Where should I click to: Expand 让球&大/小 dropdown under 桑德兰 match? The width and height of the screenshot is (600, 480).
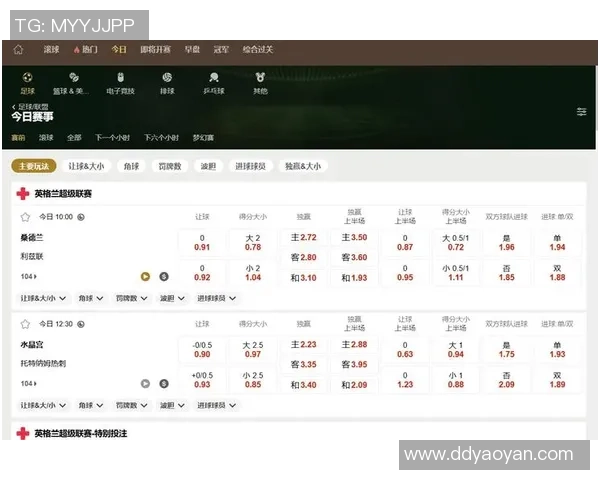43,298
